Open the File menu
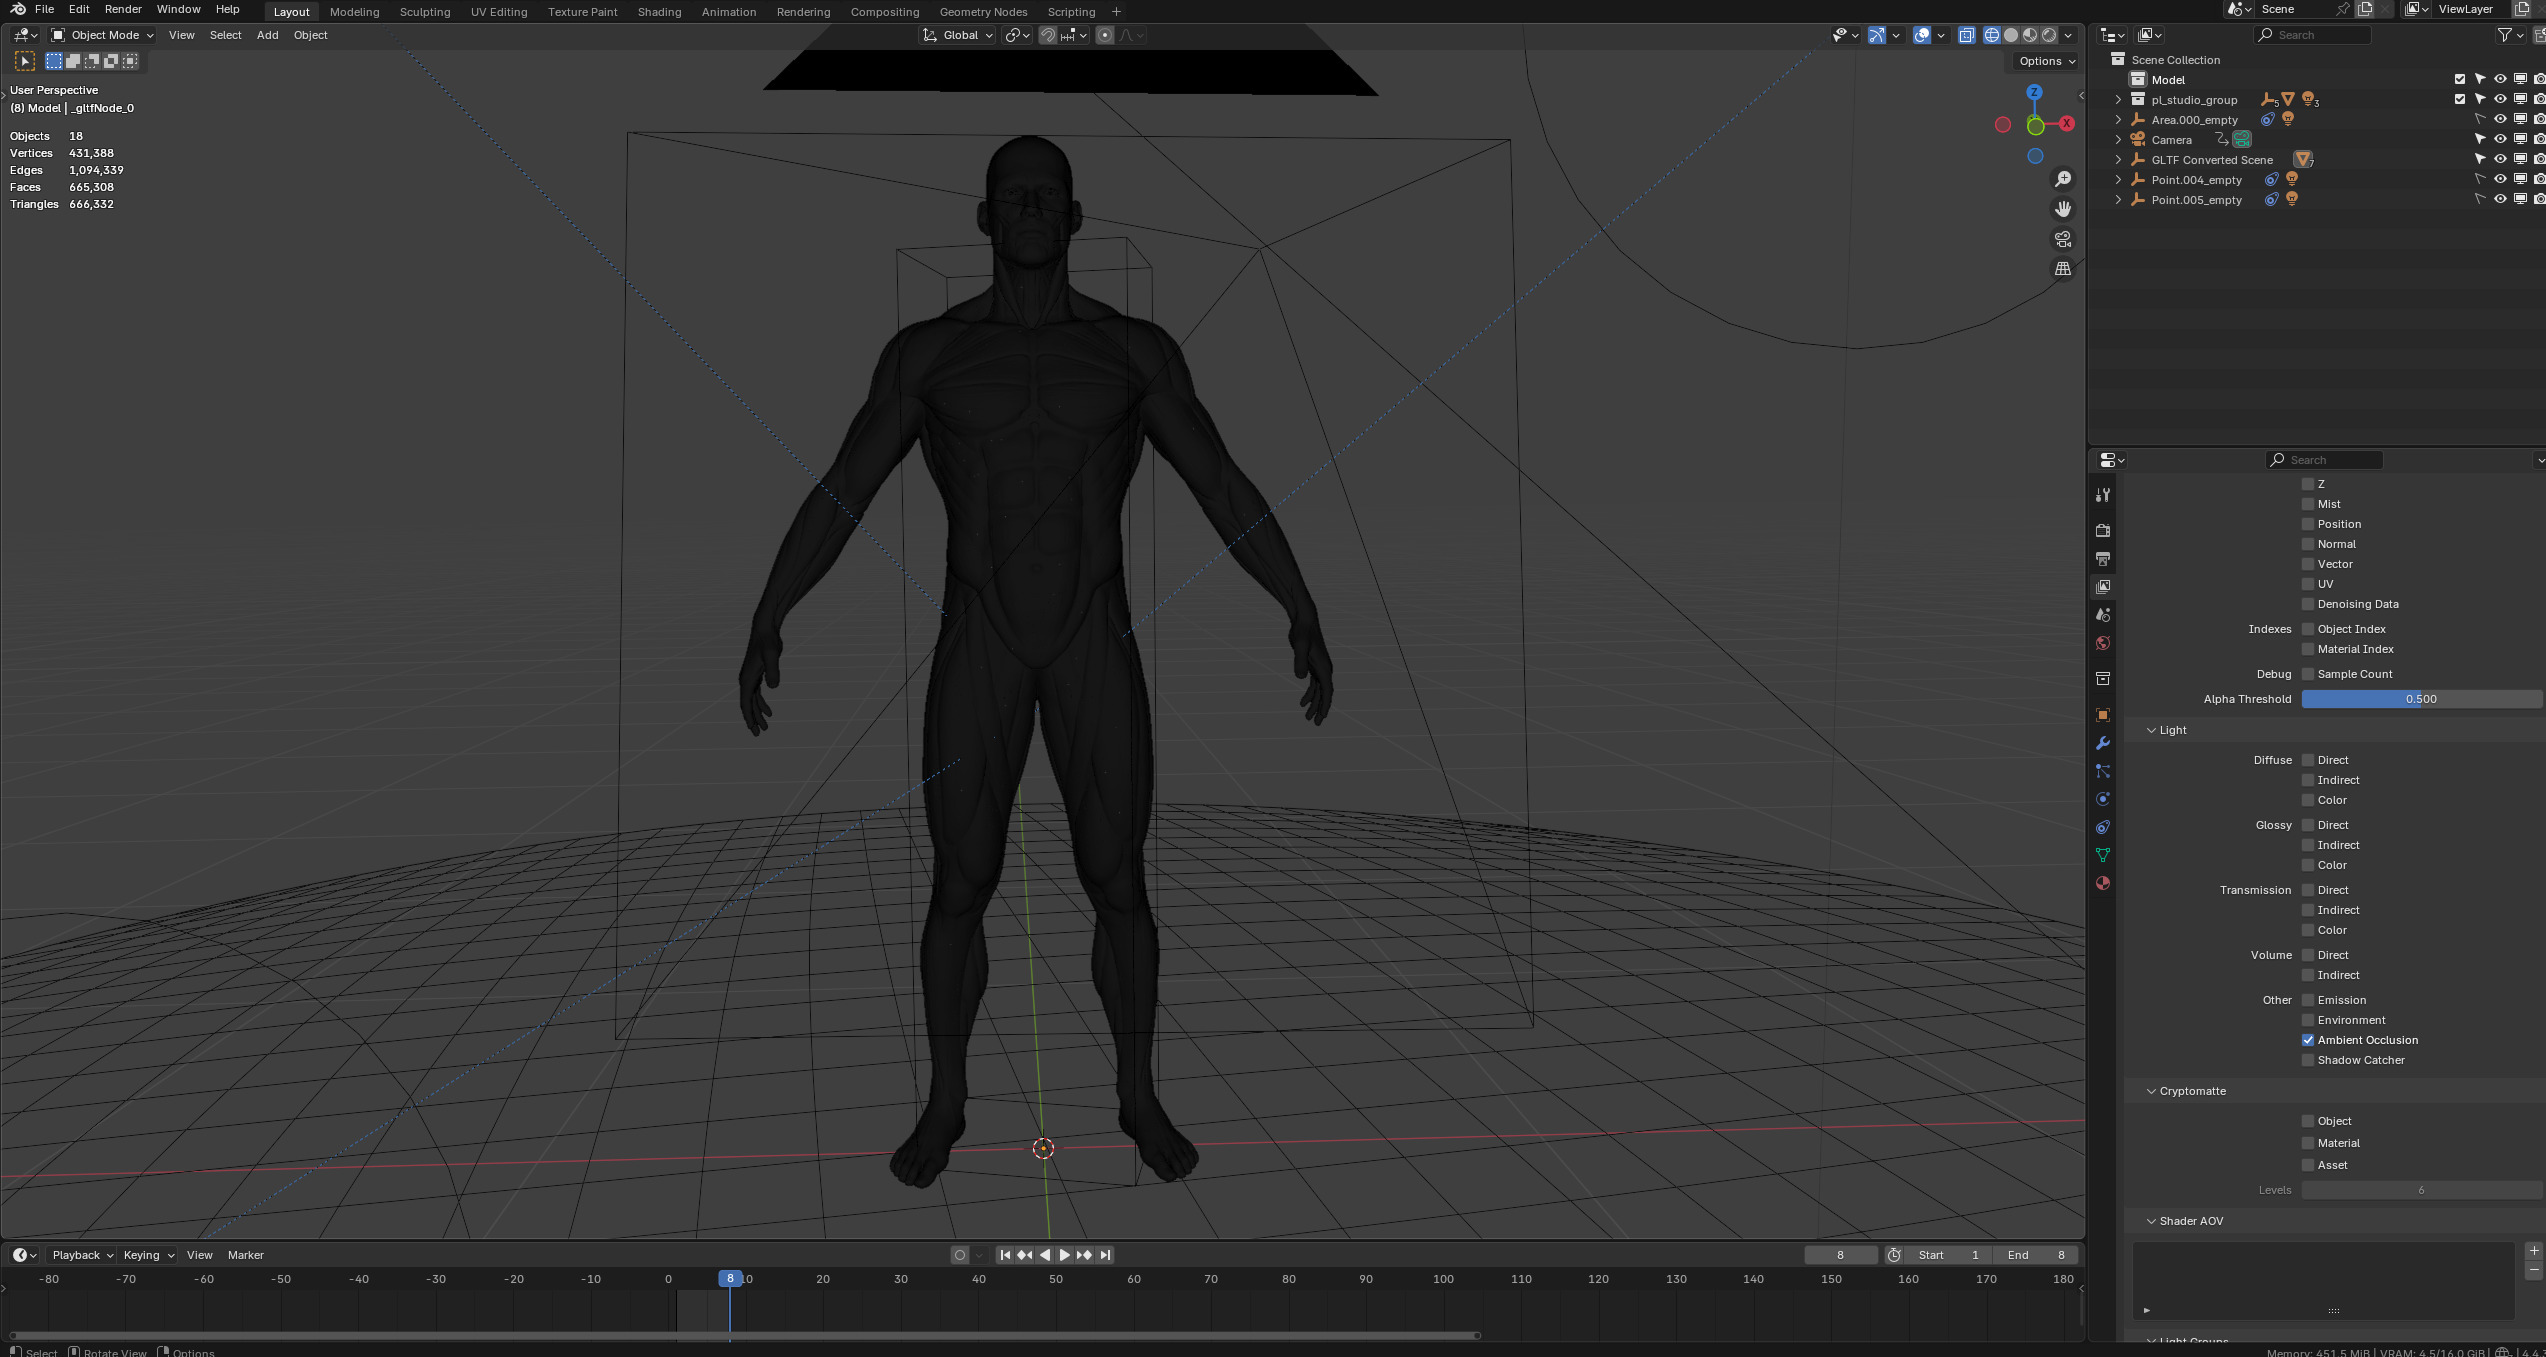The image size is (2546, 1357). pyautogui.click(x=44, y=9)
